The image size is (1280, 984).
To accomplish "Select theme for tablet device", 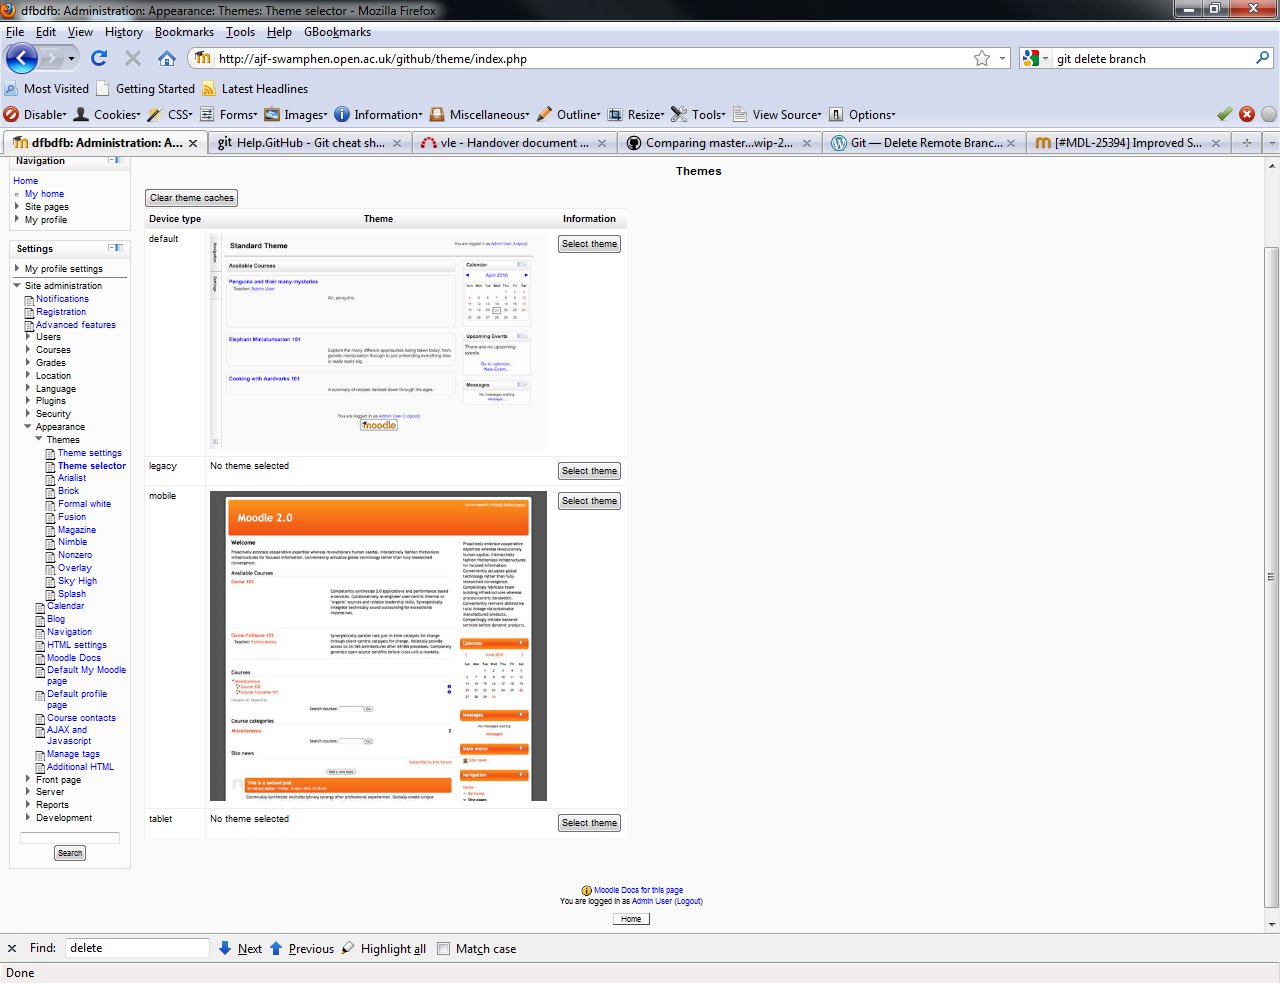I will tap(589, 823).
